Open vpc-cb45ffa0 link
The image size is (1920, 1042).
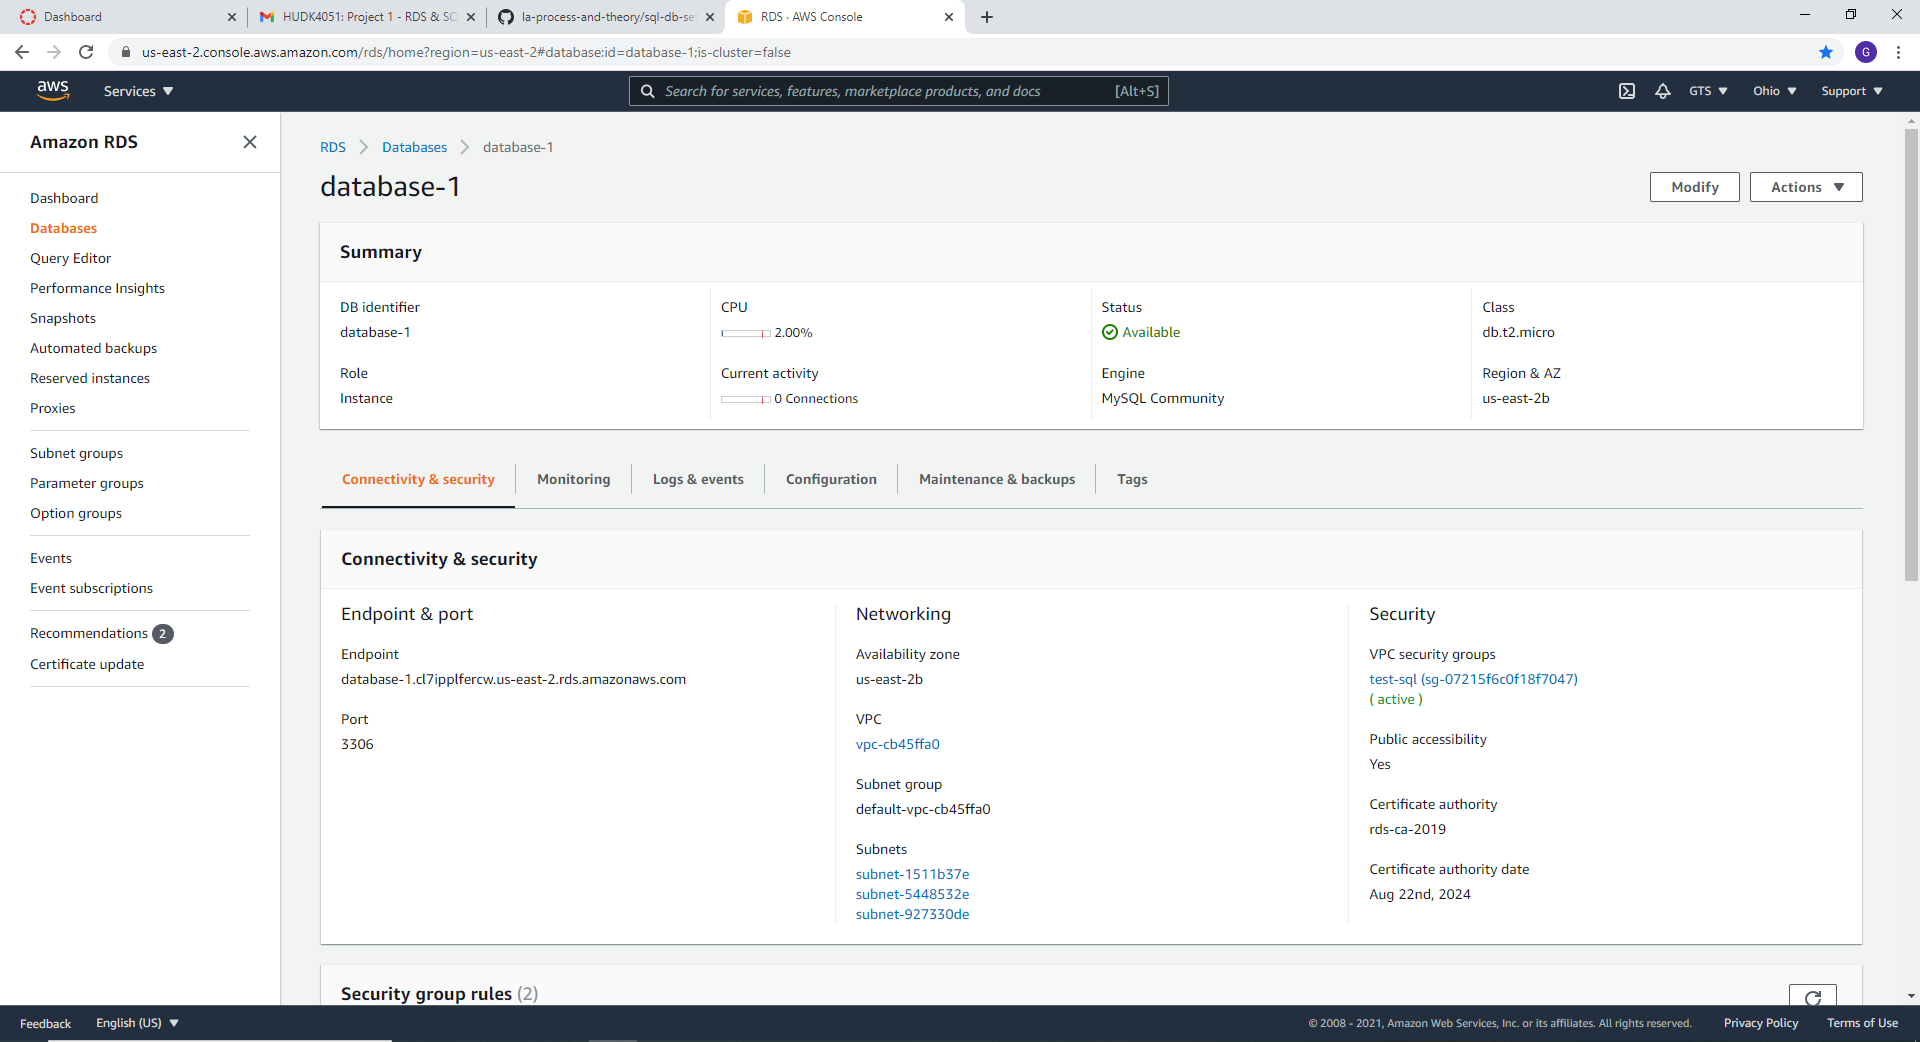898,744
